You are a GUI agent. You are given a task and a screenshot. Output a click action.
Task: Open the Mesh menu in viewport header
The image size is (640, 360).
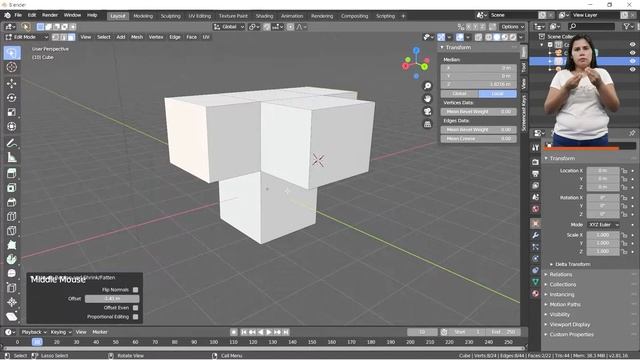pyautogui.click(x=137, y=37)
